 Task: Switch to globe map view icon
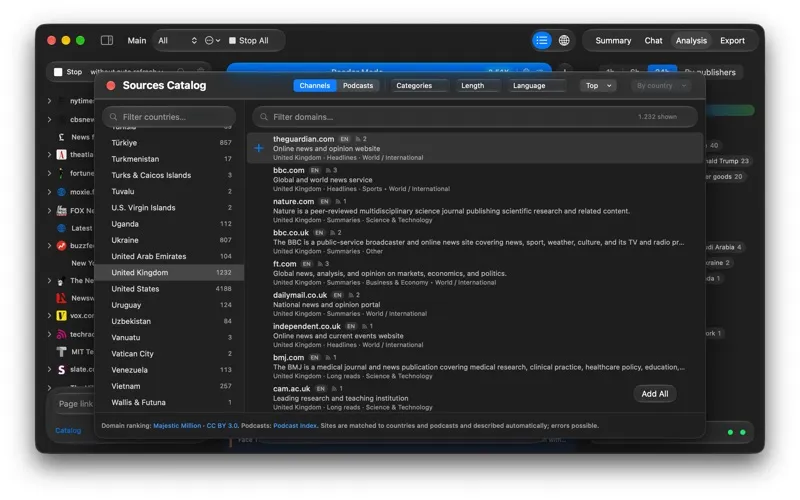click(564, 40)
